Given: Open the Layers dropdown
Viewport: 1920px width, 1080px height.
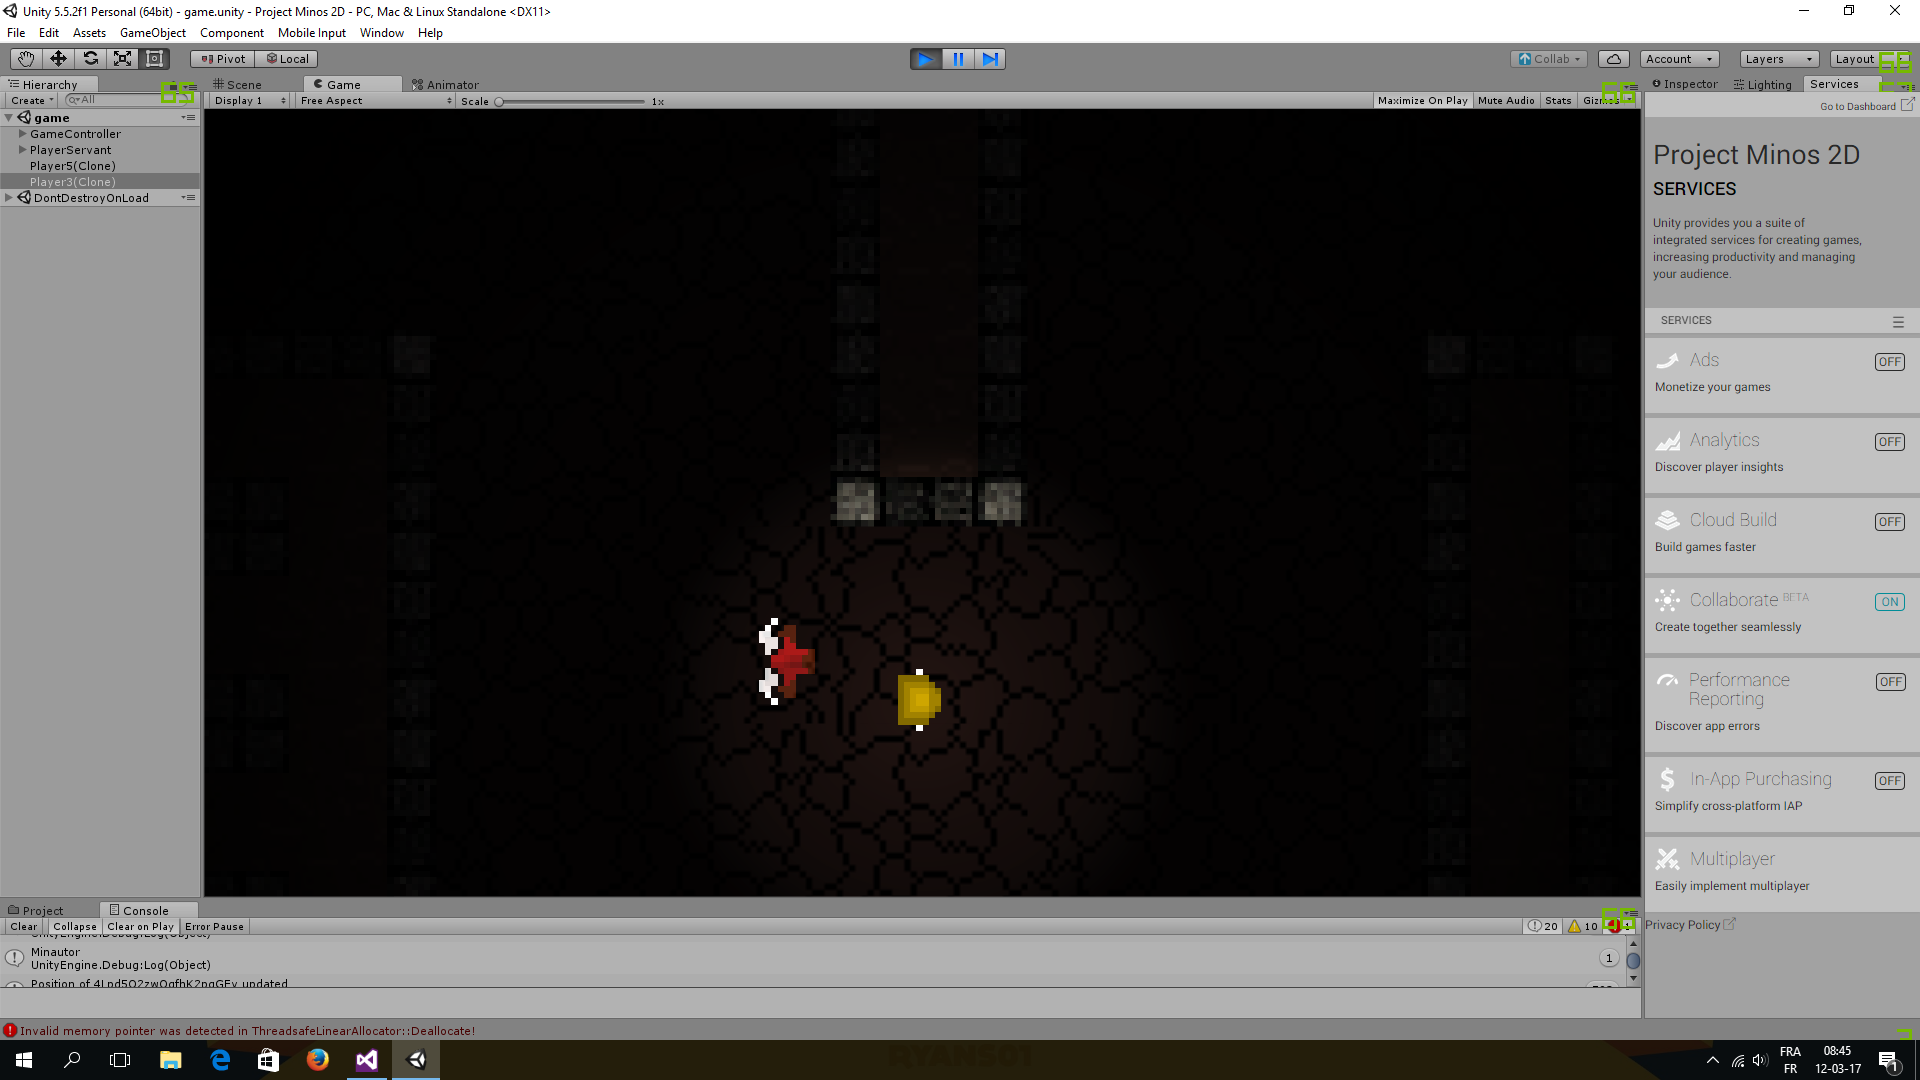Looking at the screenshot, I should tap(1778, 59).
